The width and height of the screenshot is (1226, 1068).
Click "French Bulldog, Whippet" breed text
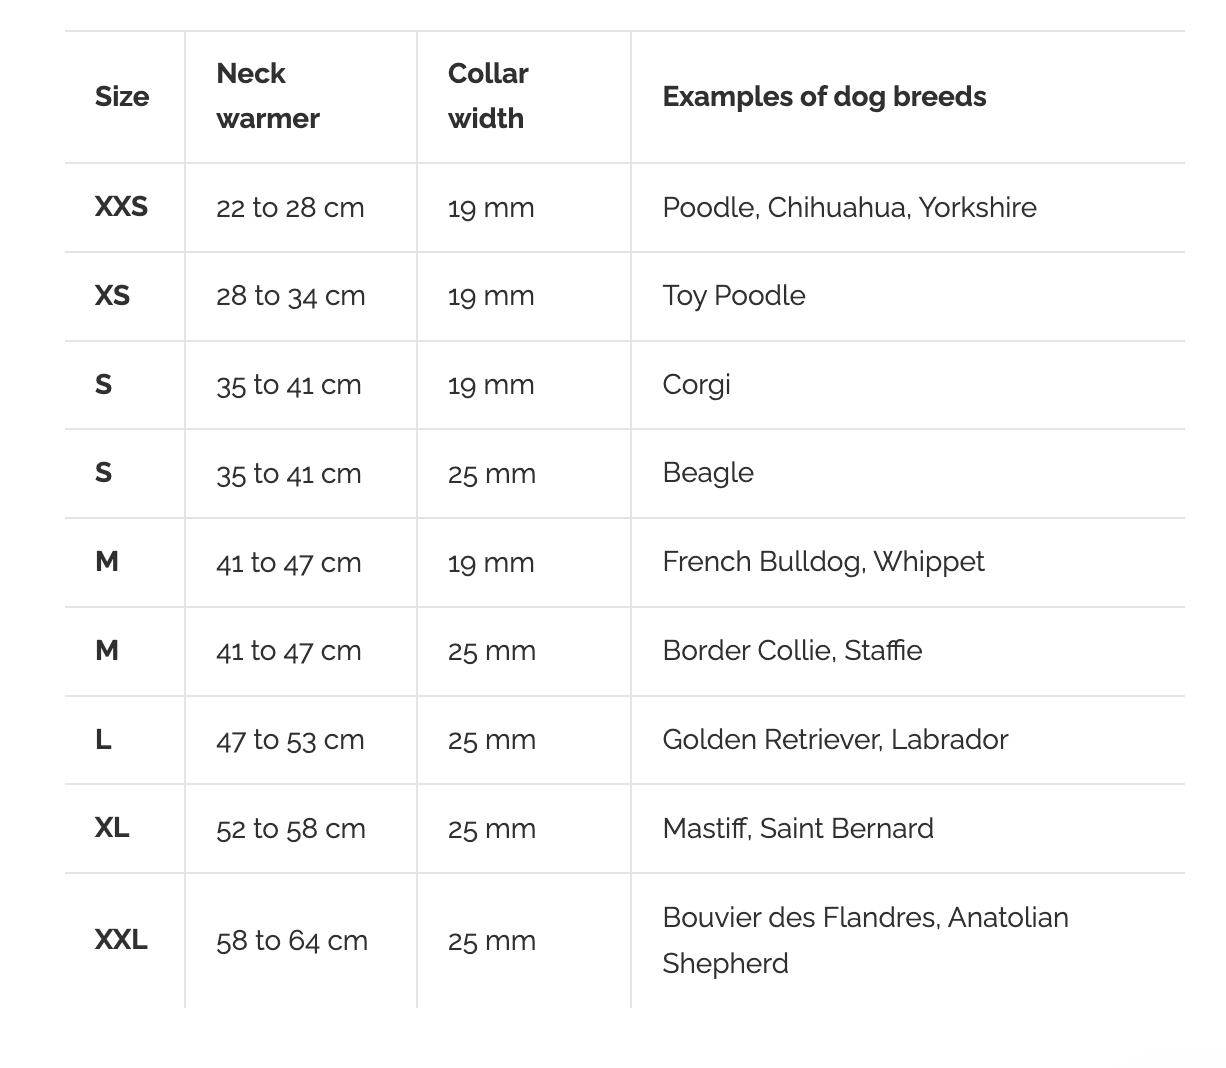coord(823,562)
